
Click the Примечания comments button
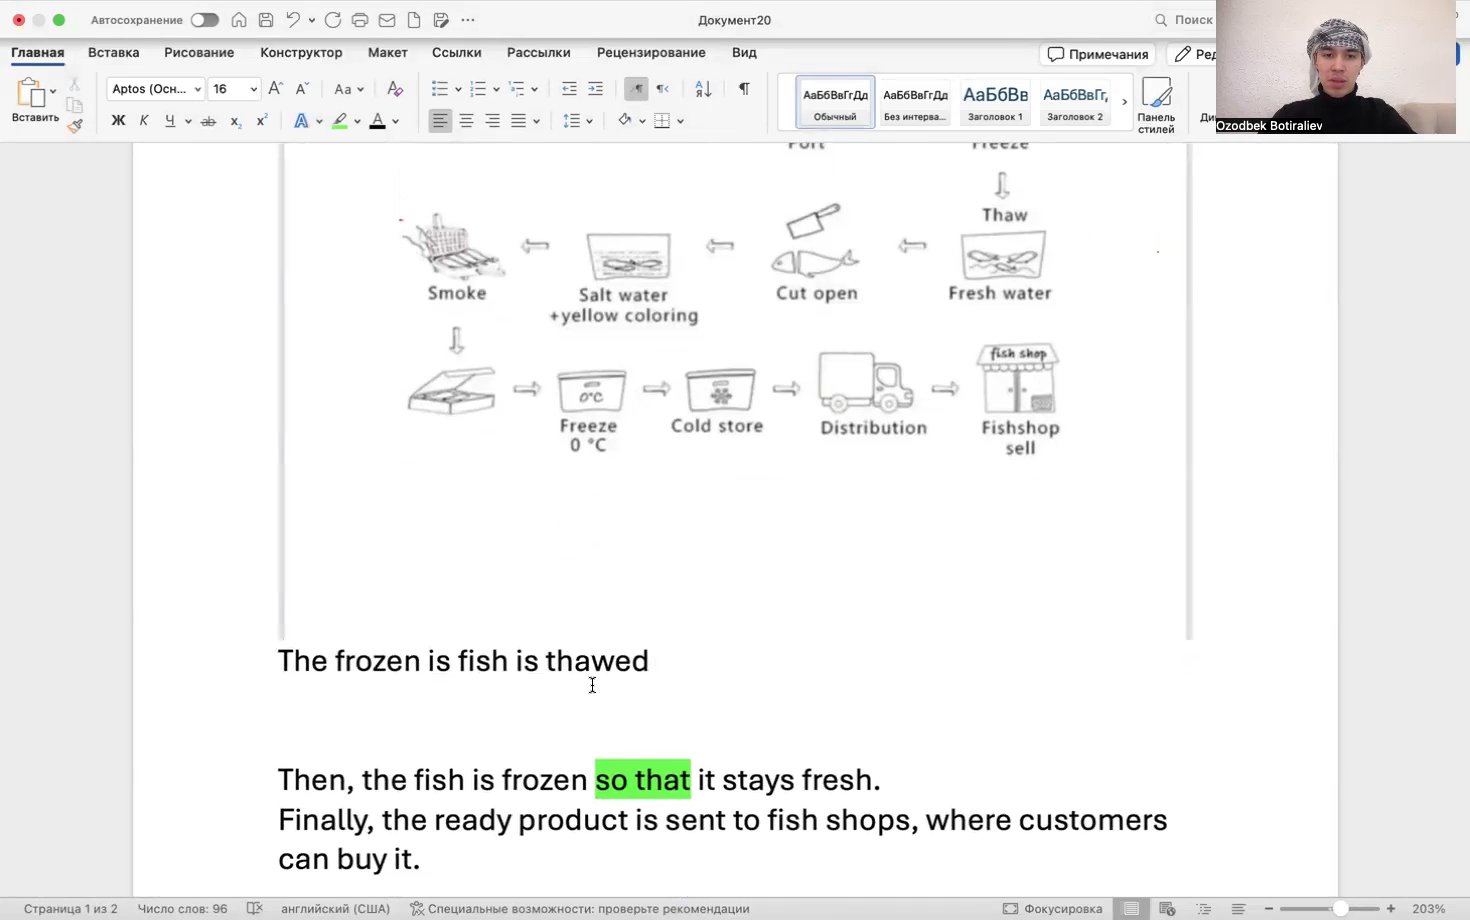[1097, 54]
